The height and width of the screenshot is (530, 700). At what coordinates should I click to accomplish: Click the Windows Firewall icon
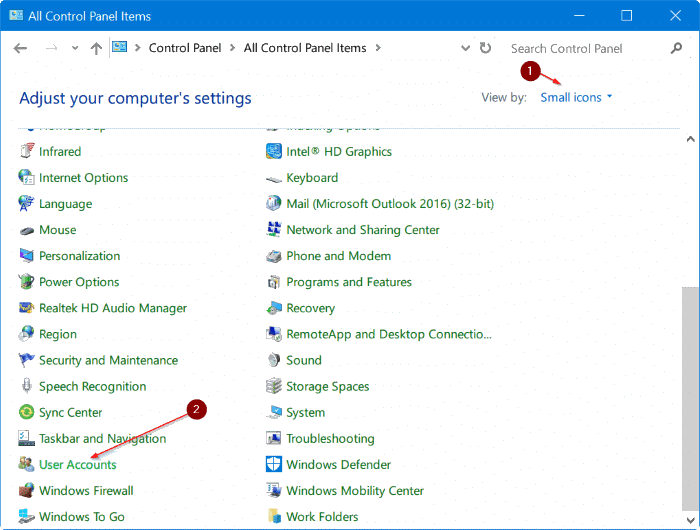click(27, 491)
